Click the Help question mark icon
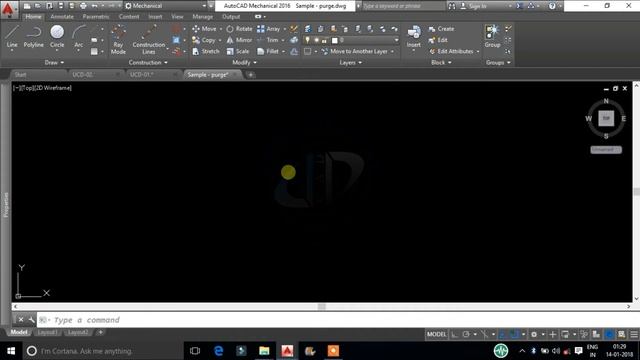Screen dimensions: 640x360 click(552, 6)
